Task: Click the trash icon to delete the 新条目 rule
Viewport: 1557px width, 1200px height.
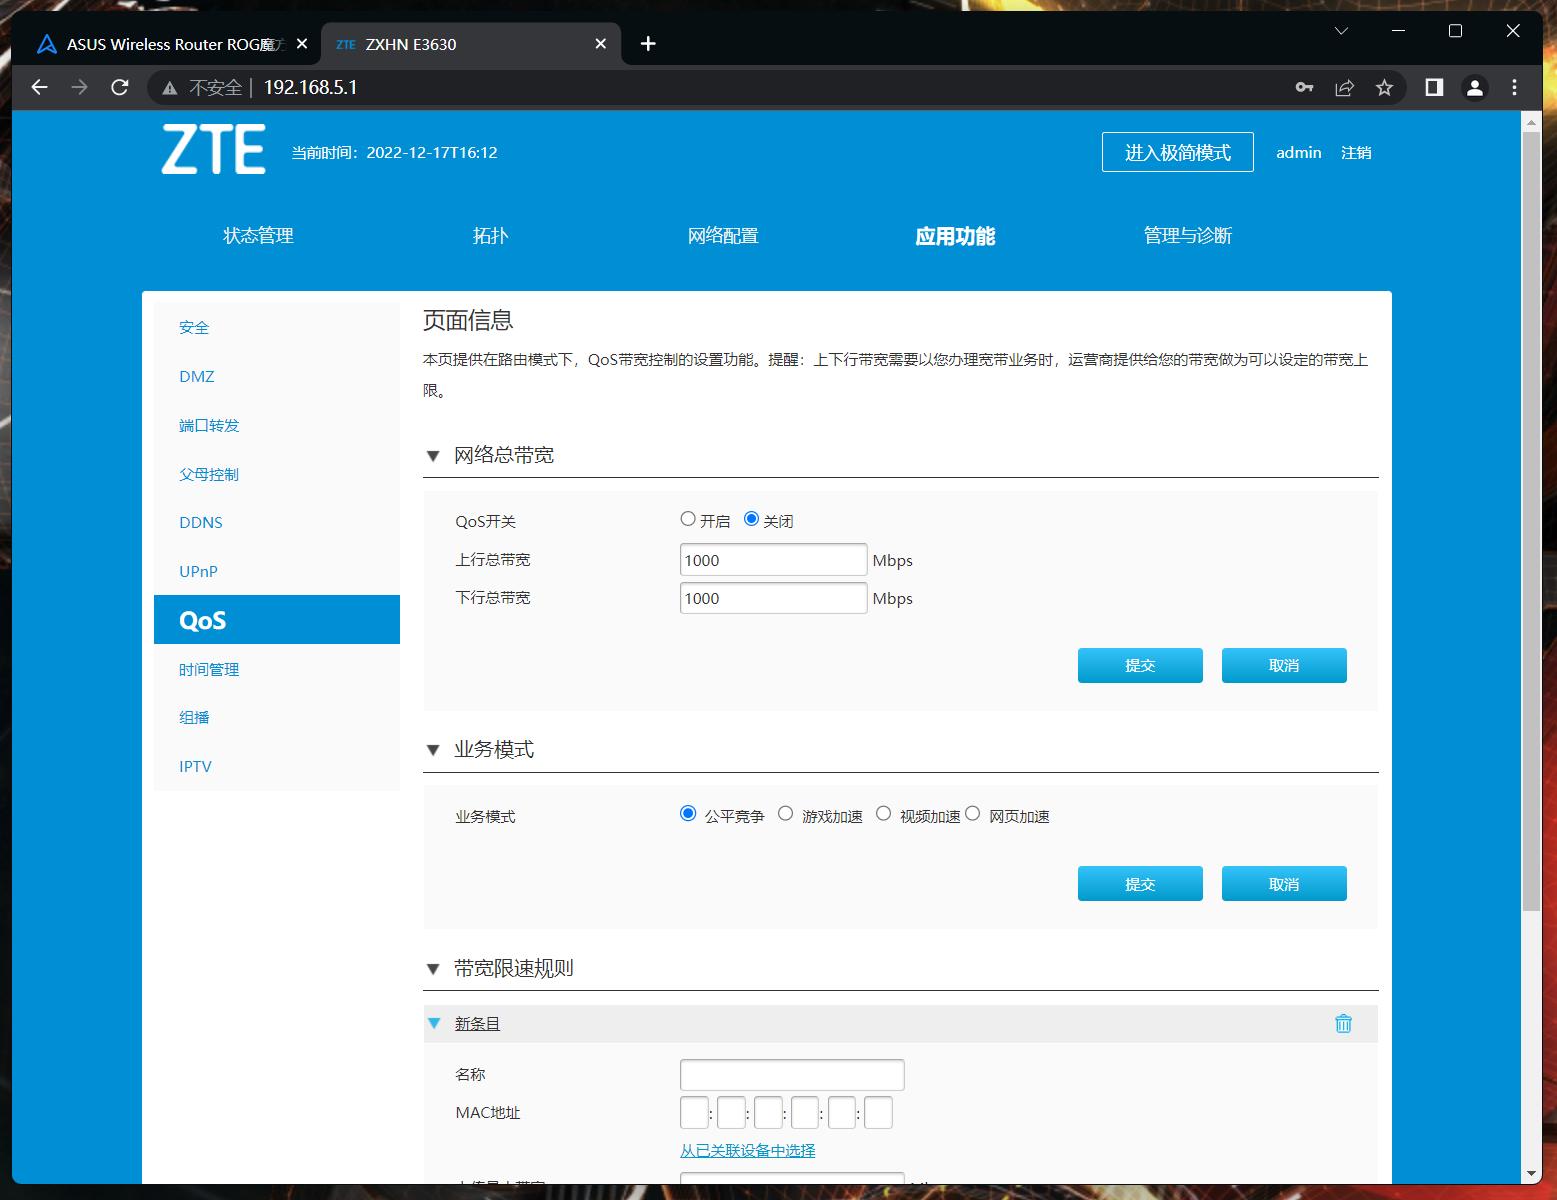Action: (x=1344, y=1023)
